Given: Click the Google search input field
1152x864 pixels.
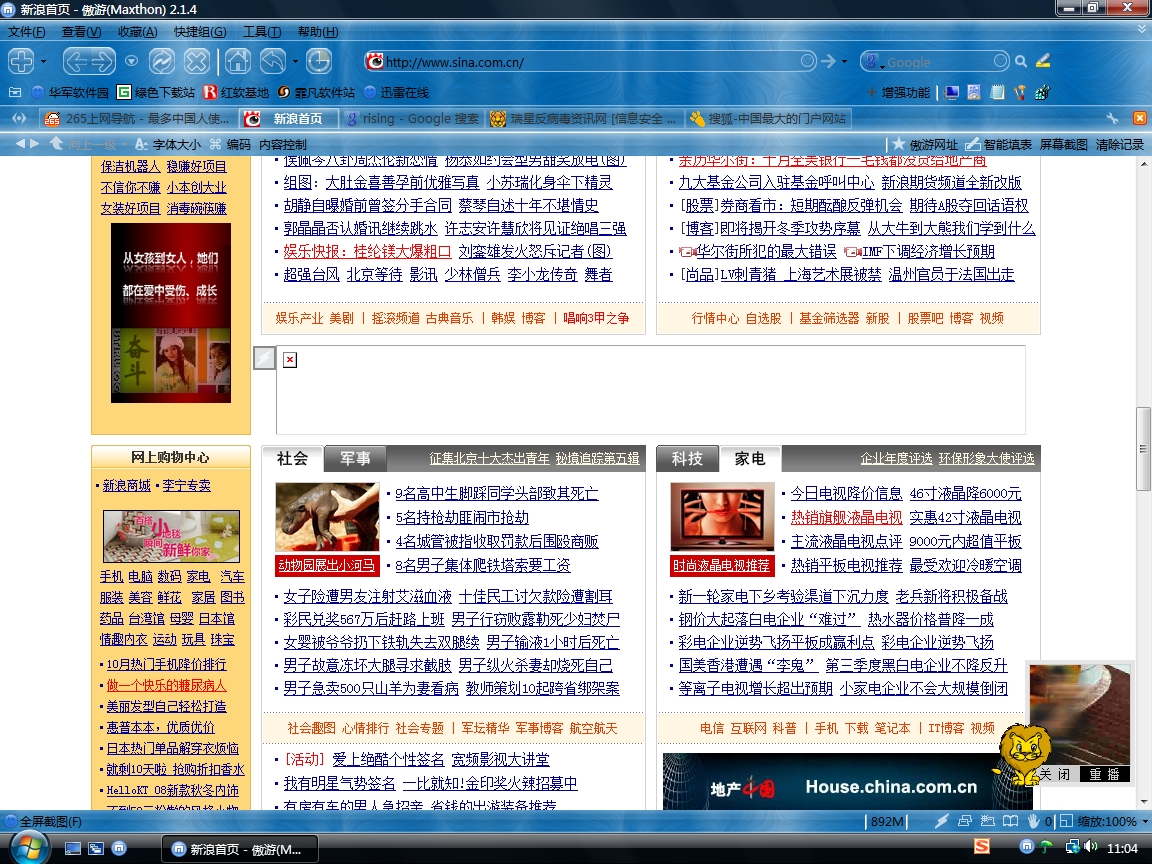Looking at the screenshot, I should tap(938, 62).
